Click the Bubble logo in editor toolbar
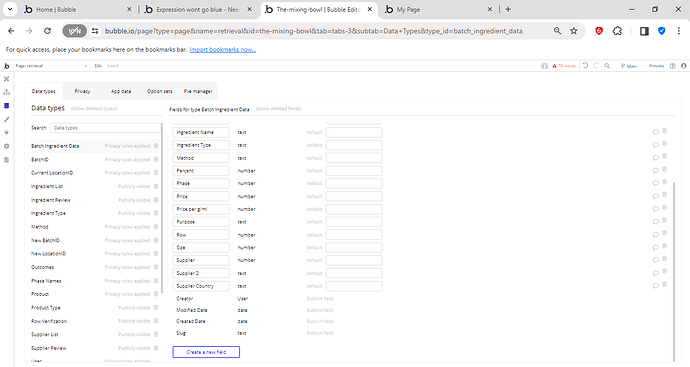 point(6,66)
